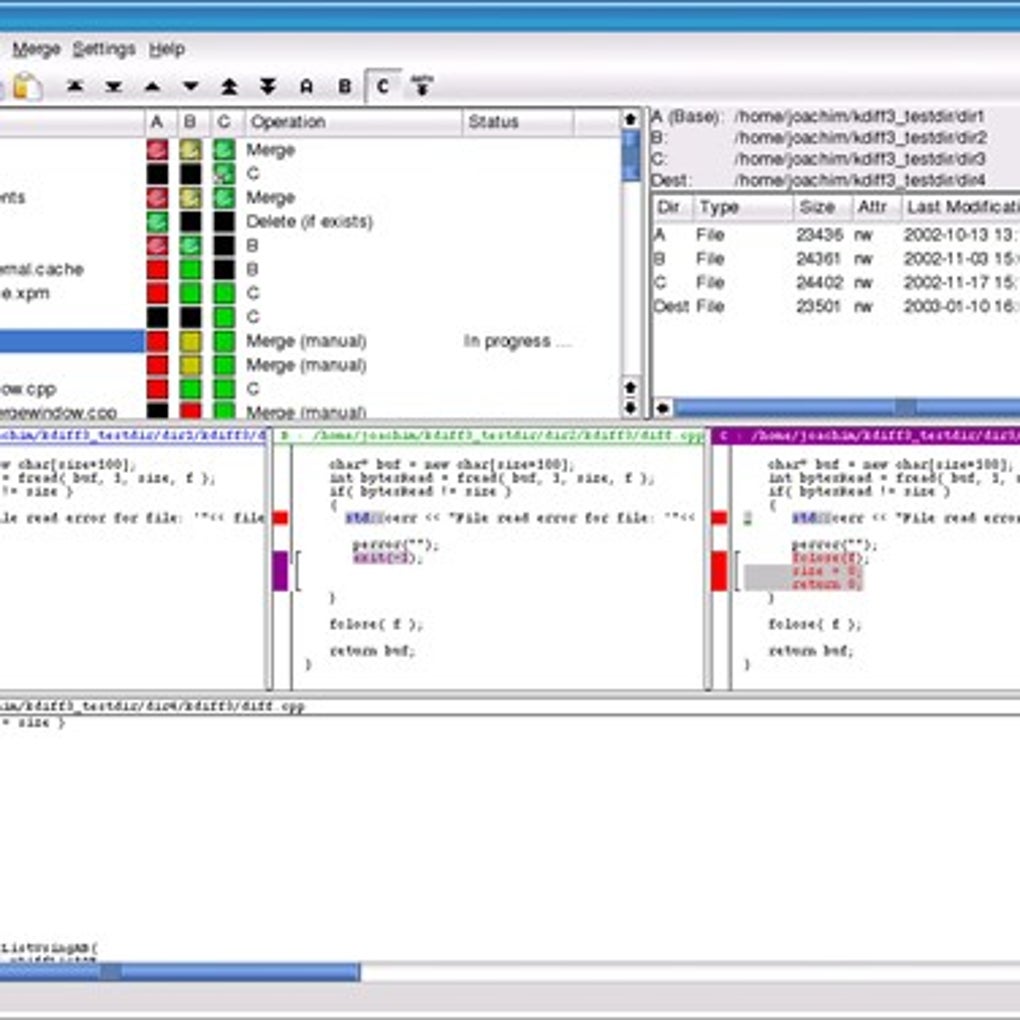
Task: Open the Settings menu
Action: click(104, 49)
